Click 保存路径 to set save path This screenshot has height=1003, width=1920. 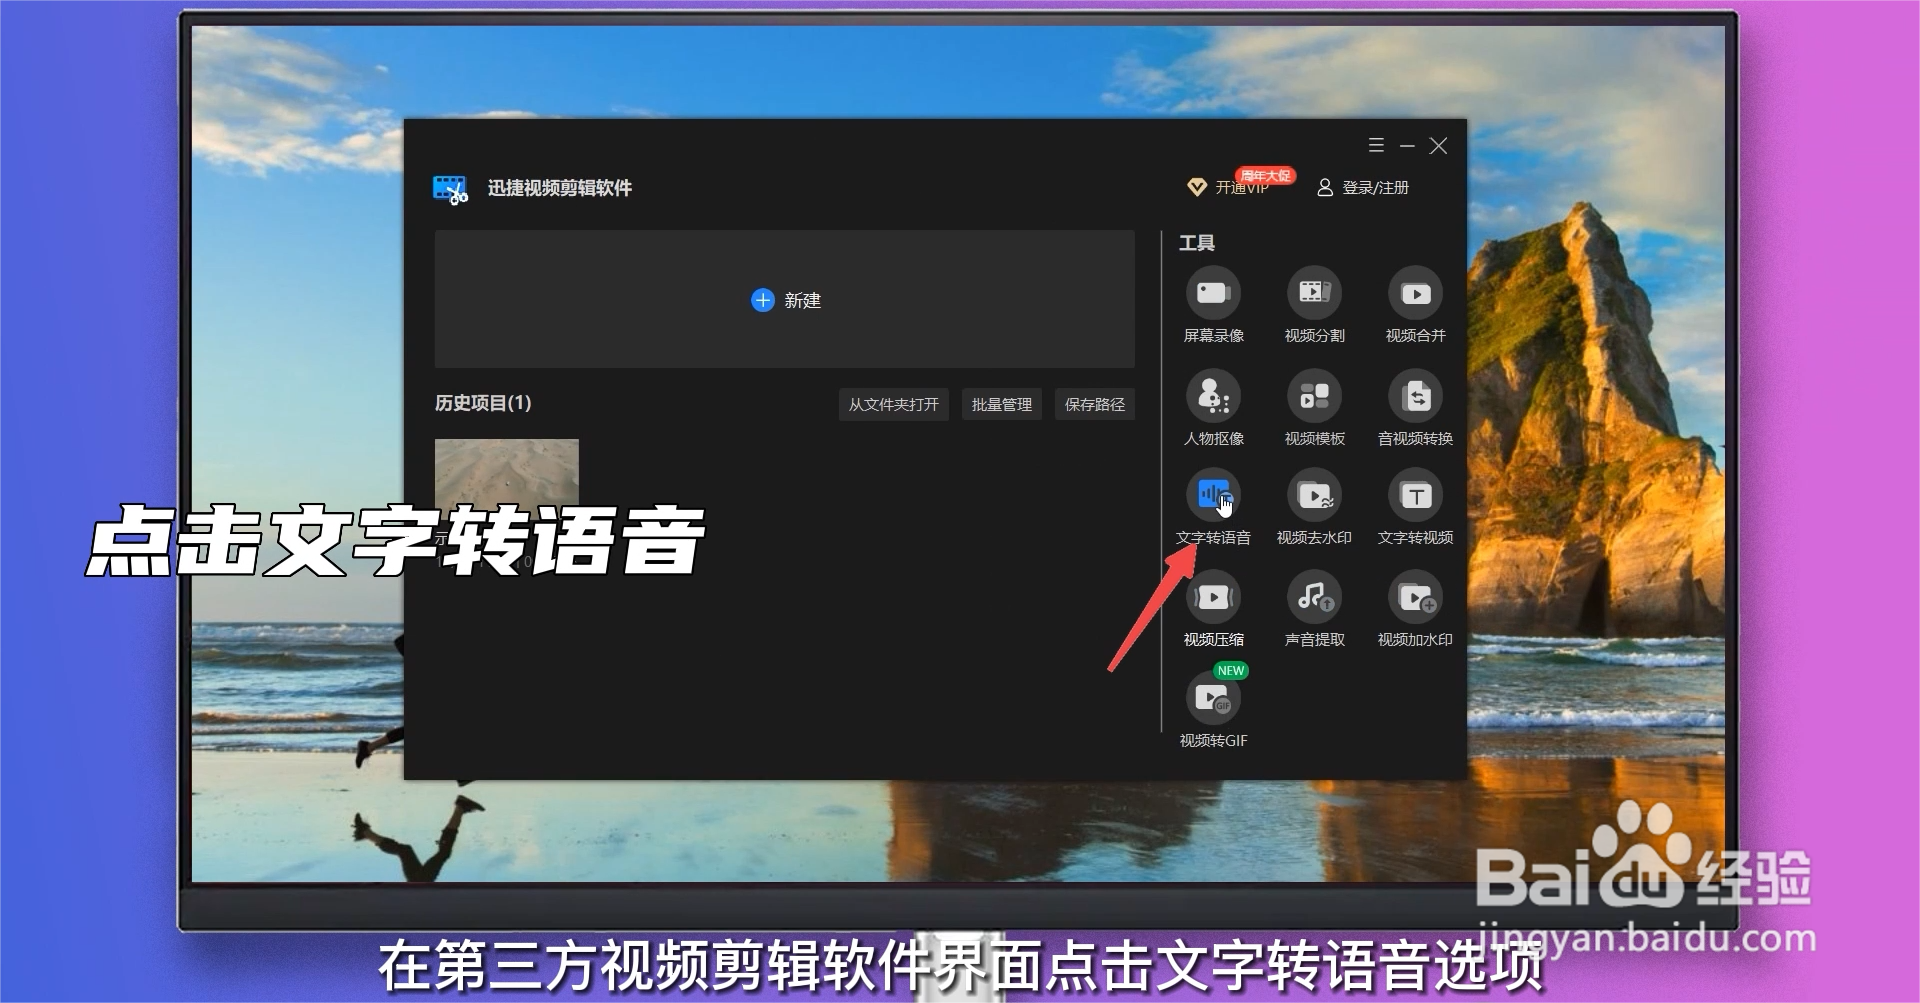tap(1094, 404)
